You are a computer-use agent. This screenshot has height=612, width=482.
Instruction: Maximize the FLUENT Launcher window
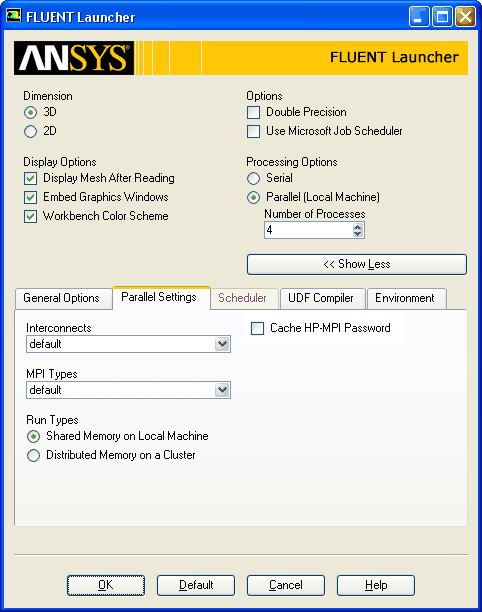(x=442, y=17)
